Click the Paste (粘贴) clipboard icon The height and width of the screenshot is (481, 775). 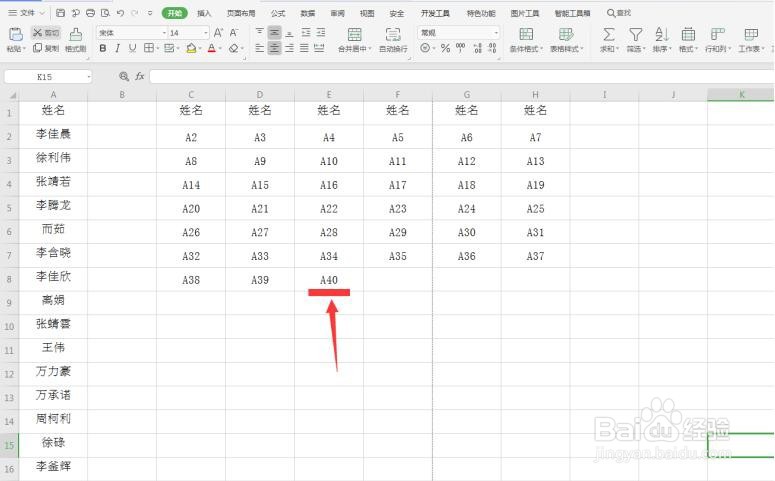click(16, 34)
